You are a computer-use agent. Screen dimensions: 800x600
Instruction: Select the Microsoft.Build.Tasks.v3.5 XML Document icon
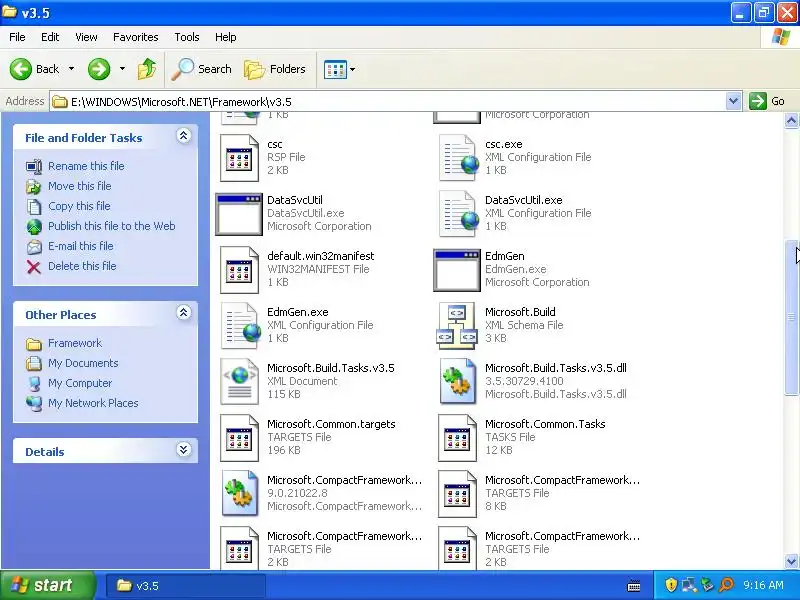[239, 382]
